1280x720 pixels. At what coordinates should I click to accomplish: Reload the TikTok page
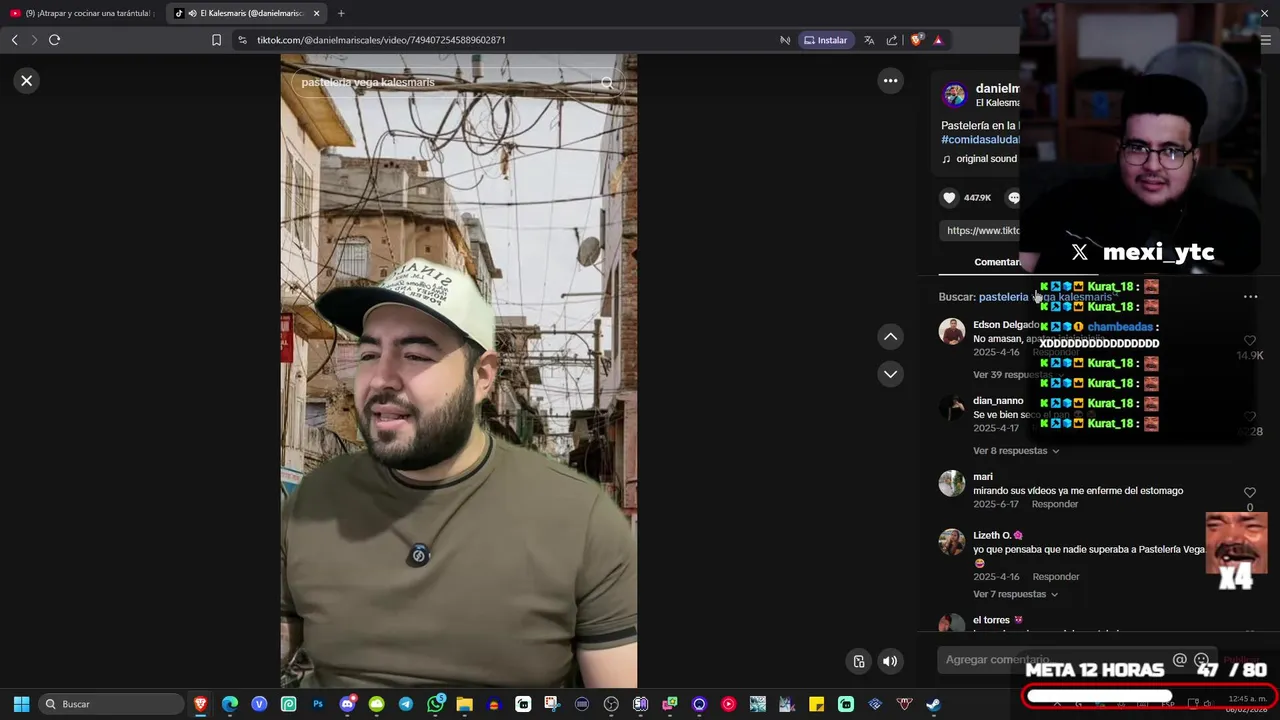(x=55, y=40)
